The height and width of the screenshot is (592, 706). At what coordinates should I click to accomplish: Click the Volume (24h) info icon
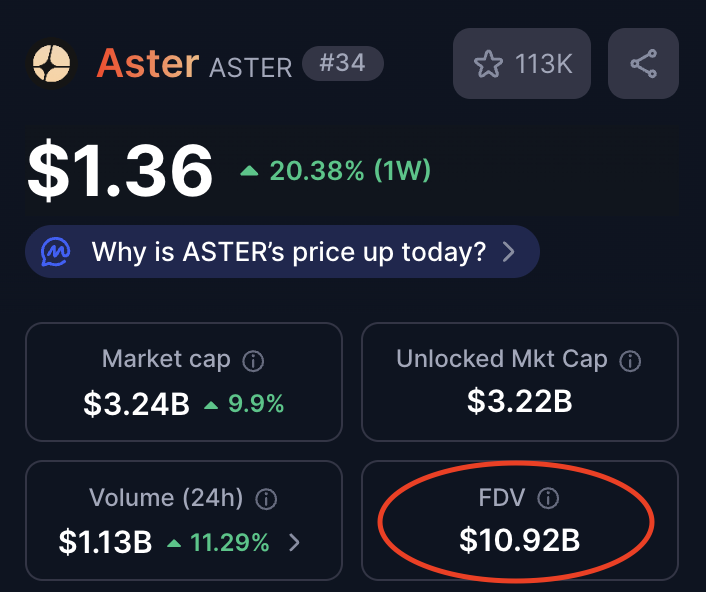267,499
